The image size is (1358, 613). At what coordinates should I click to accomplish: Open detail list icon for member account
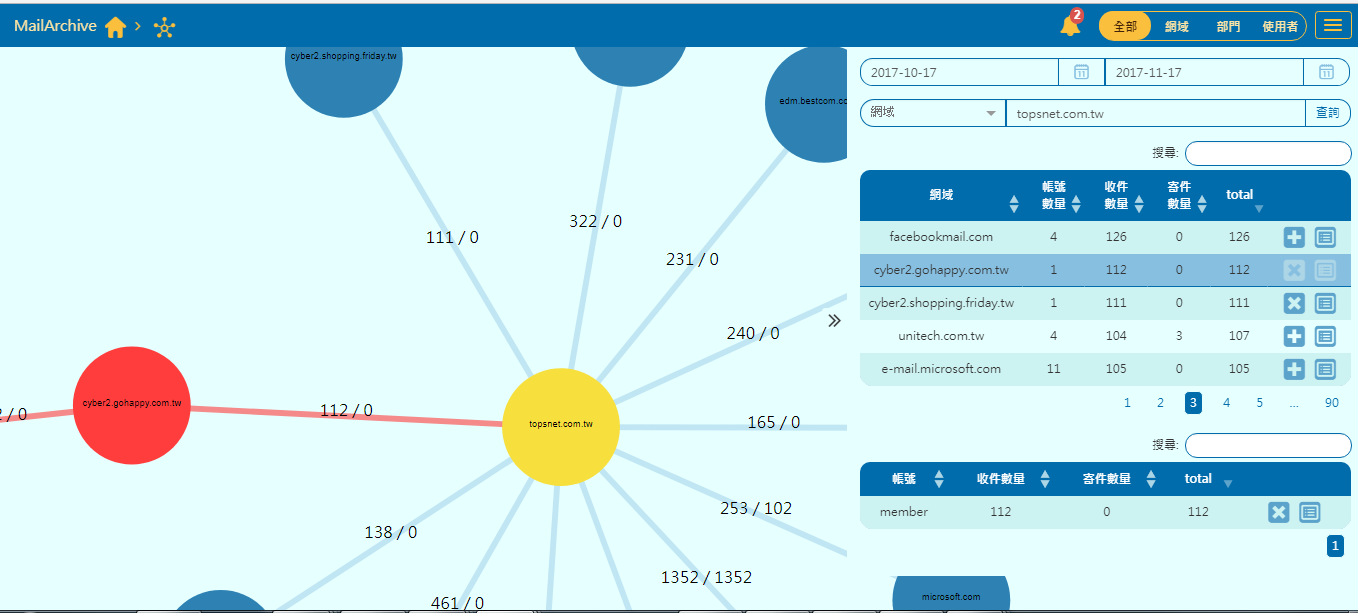tap(1310, 512)
